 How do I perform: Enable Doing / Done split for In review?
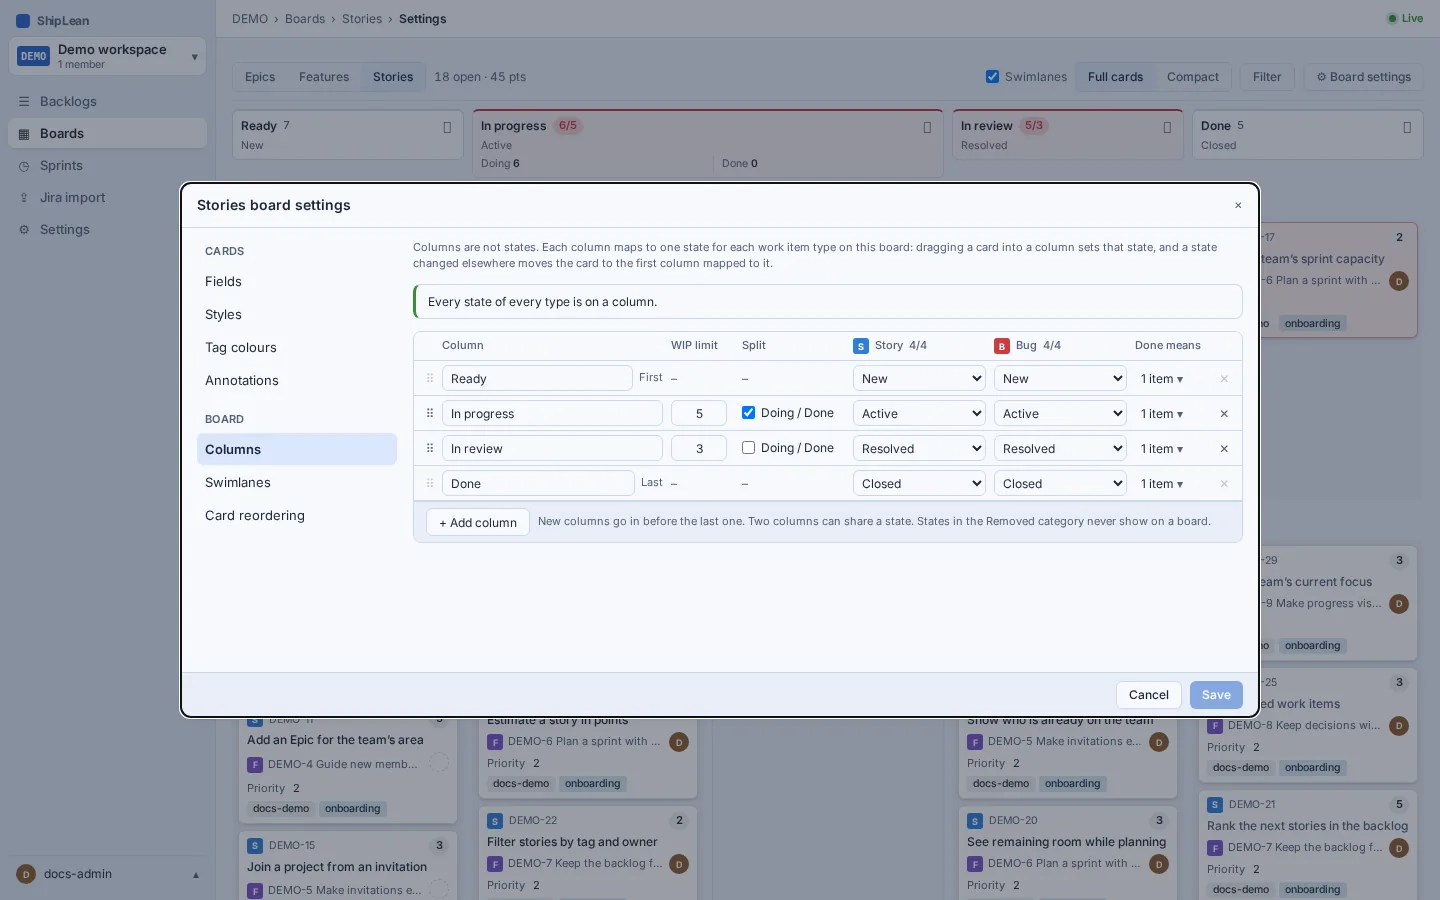748,448
